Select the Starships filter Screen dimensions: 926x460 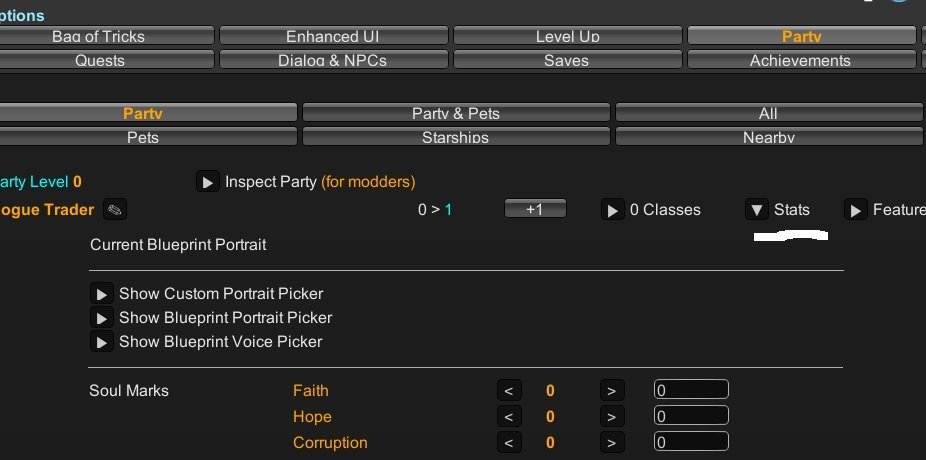(455, 137)
